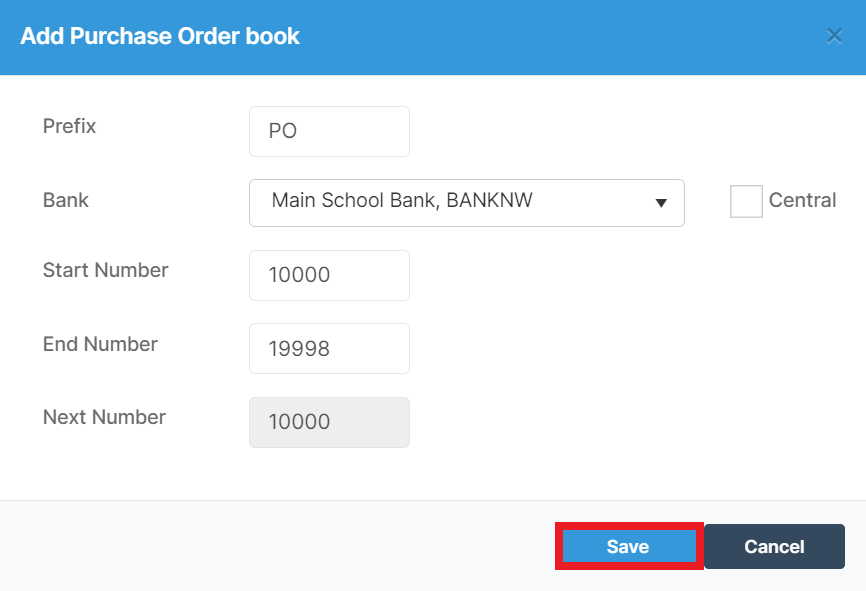The width and height of the screenshot is (866, 591).
Task: Save the purchase order book
Action: 629,546
